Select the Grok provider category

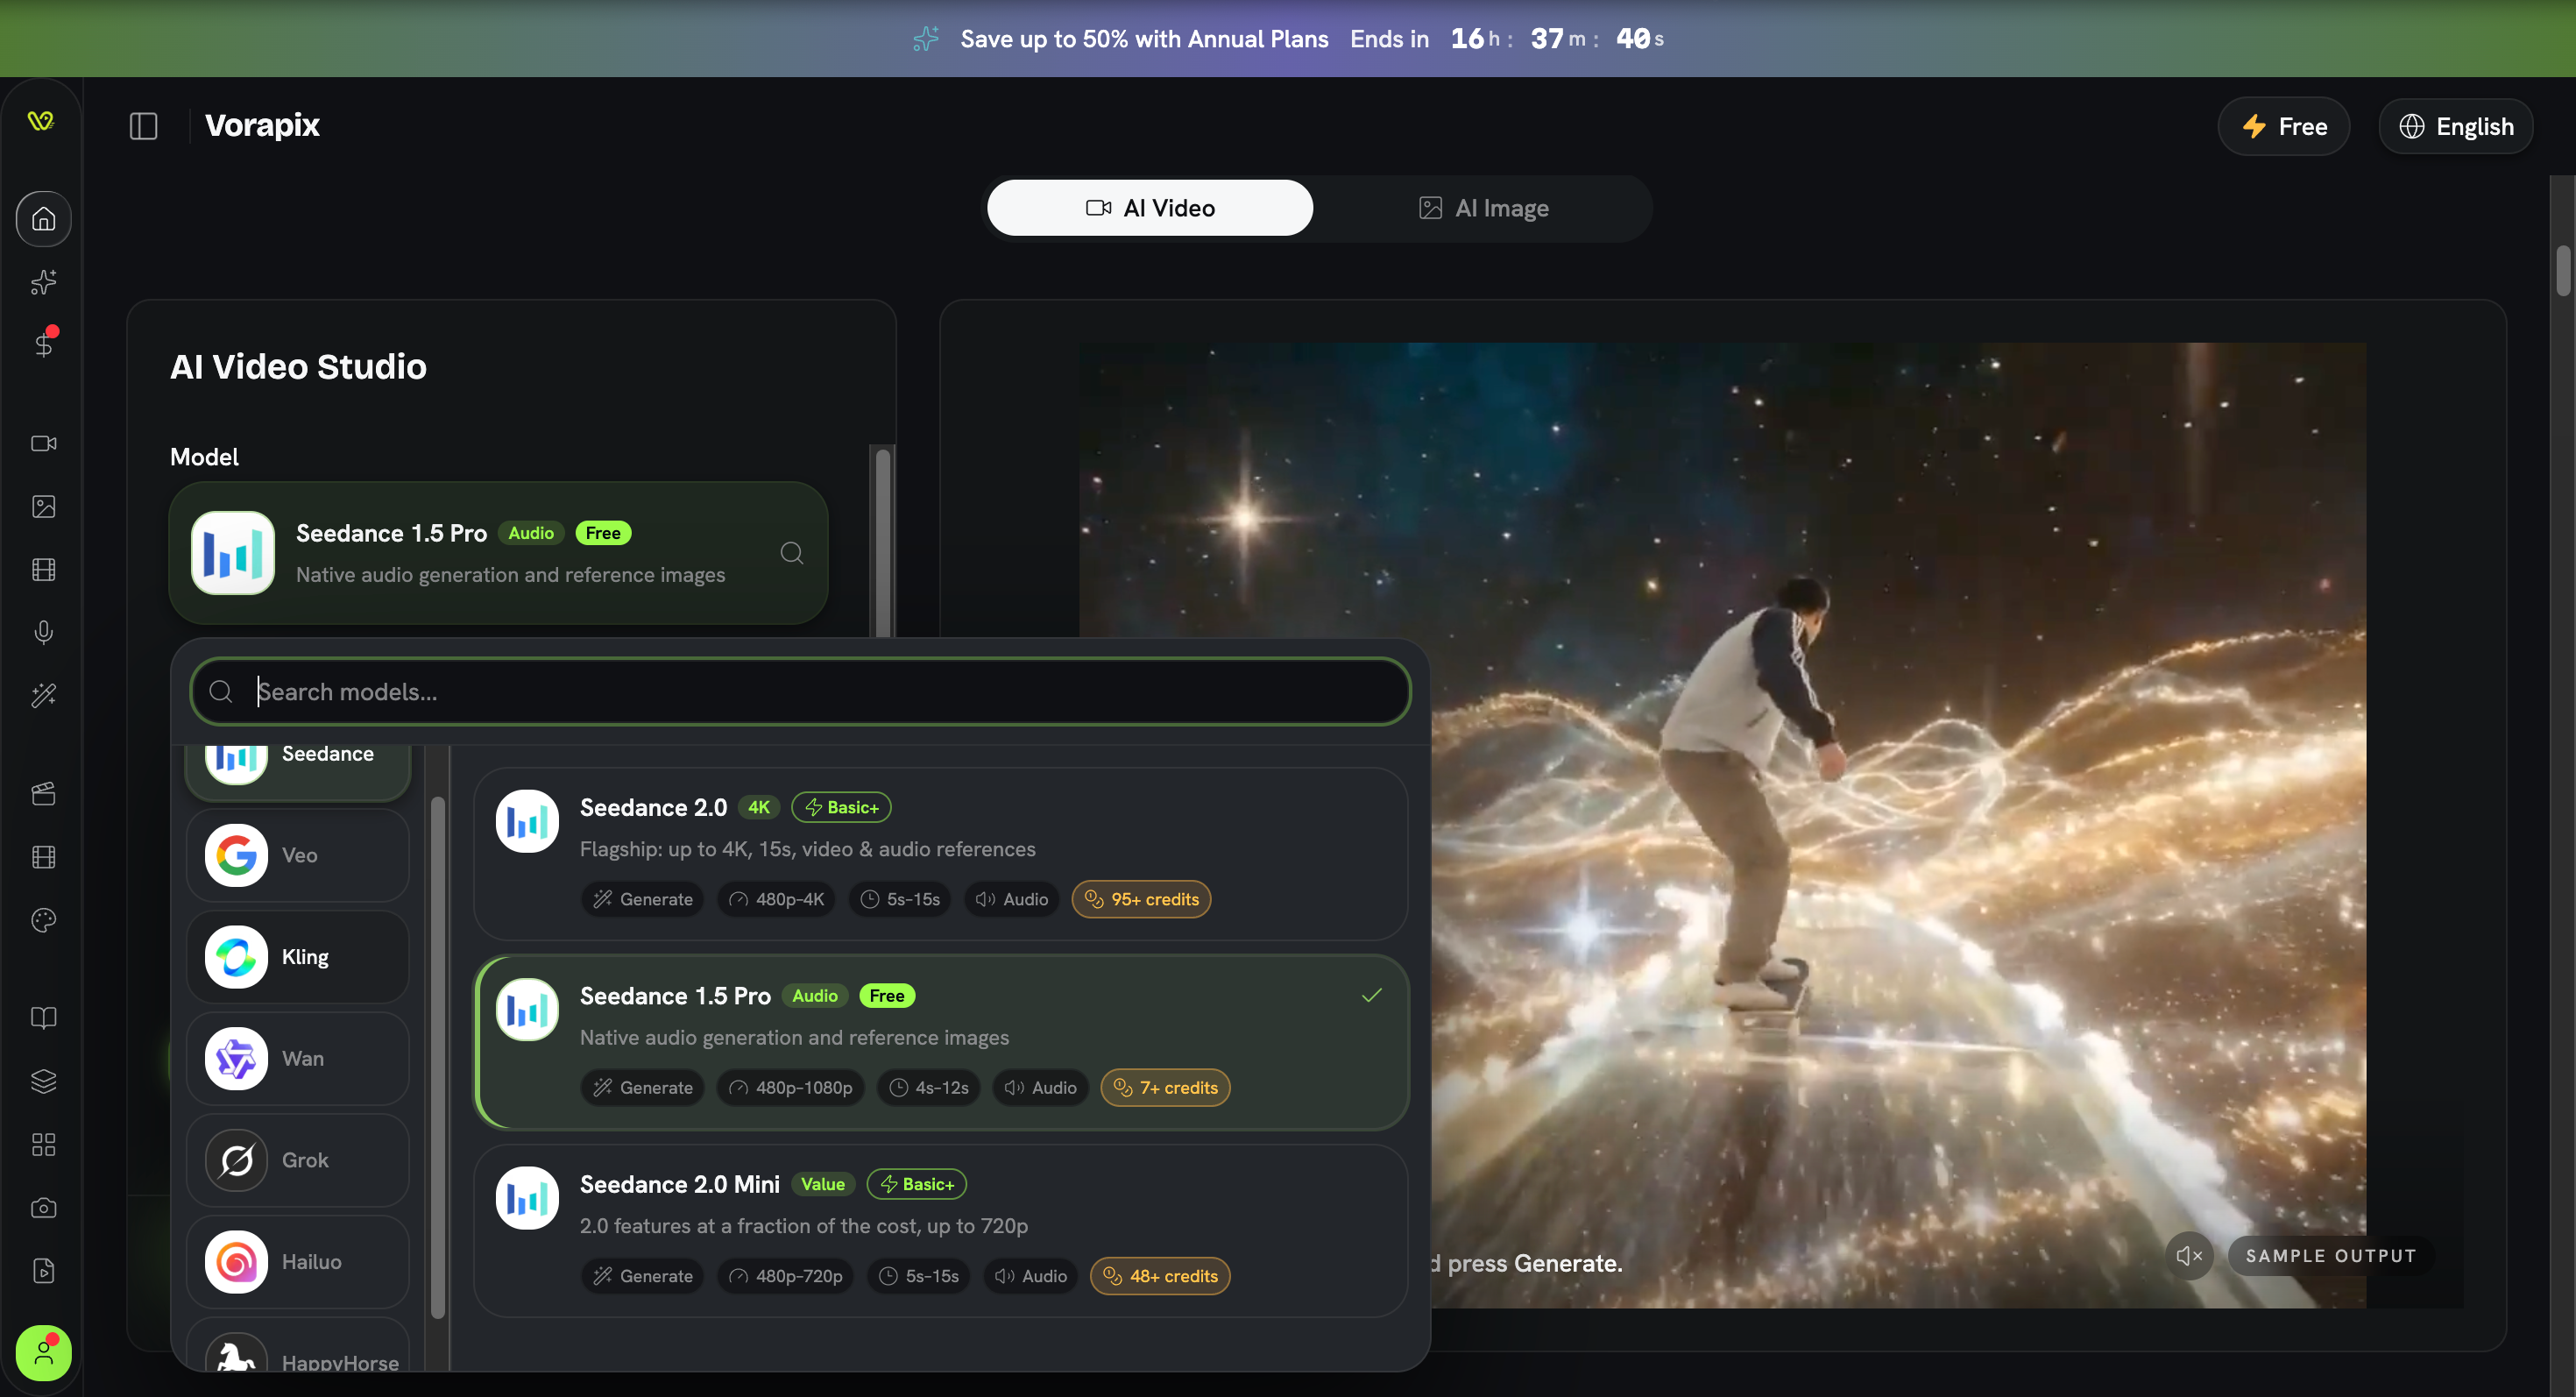pyautogui.click(x=298, y=1160)
